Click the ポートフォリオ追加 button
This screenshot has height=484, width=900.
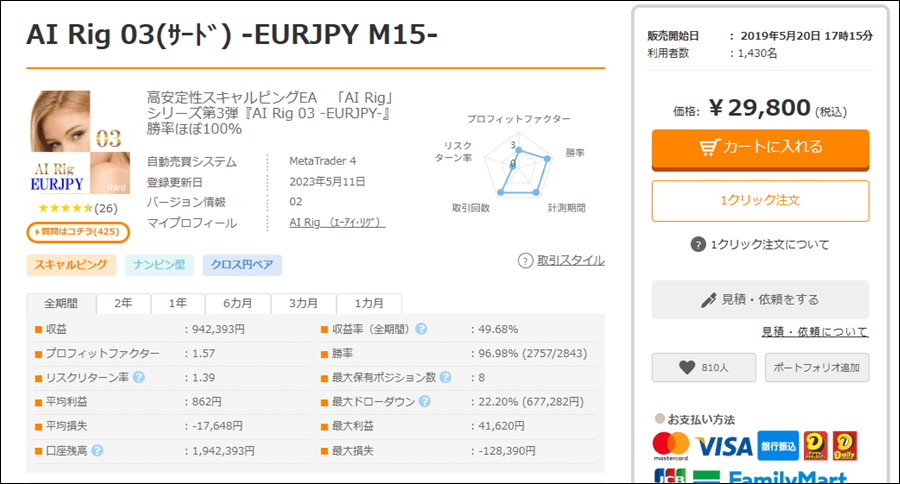coord(817,367)
